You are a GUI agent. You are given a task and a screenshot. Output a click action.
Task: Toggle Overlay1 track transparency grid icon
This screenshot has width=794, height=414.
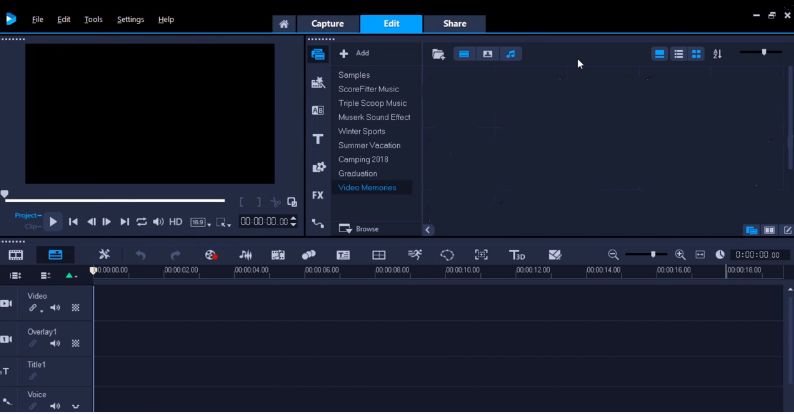point(75,344)
